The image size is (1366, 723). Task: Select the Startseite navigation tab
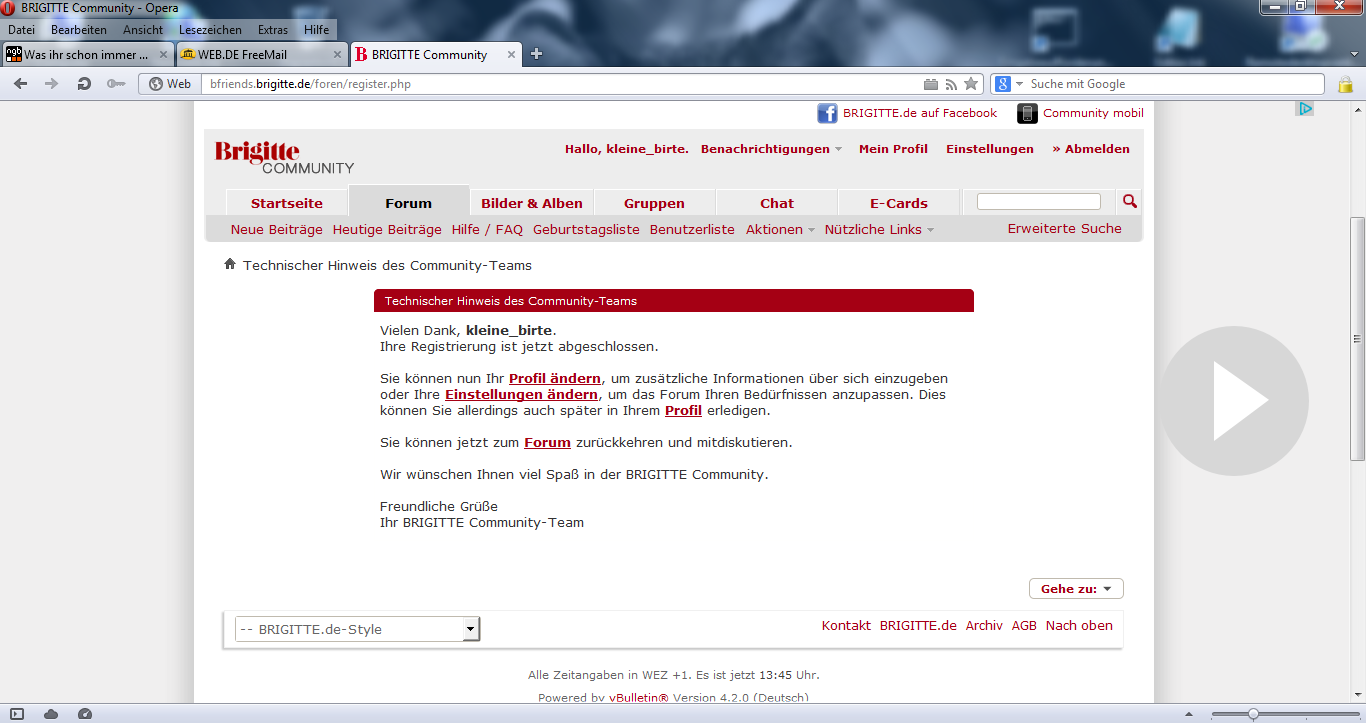click(x=287, y=203)
